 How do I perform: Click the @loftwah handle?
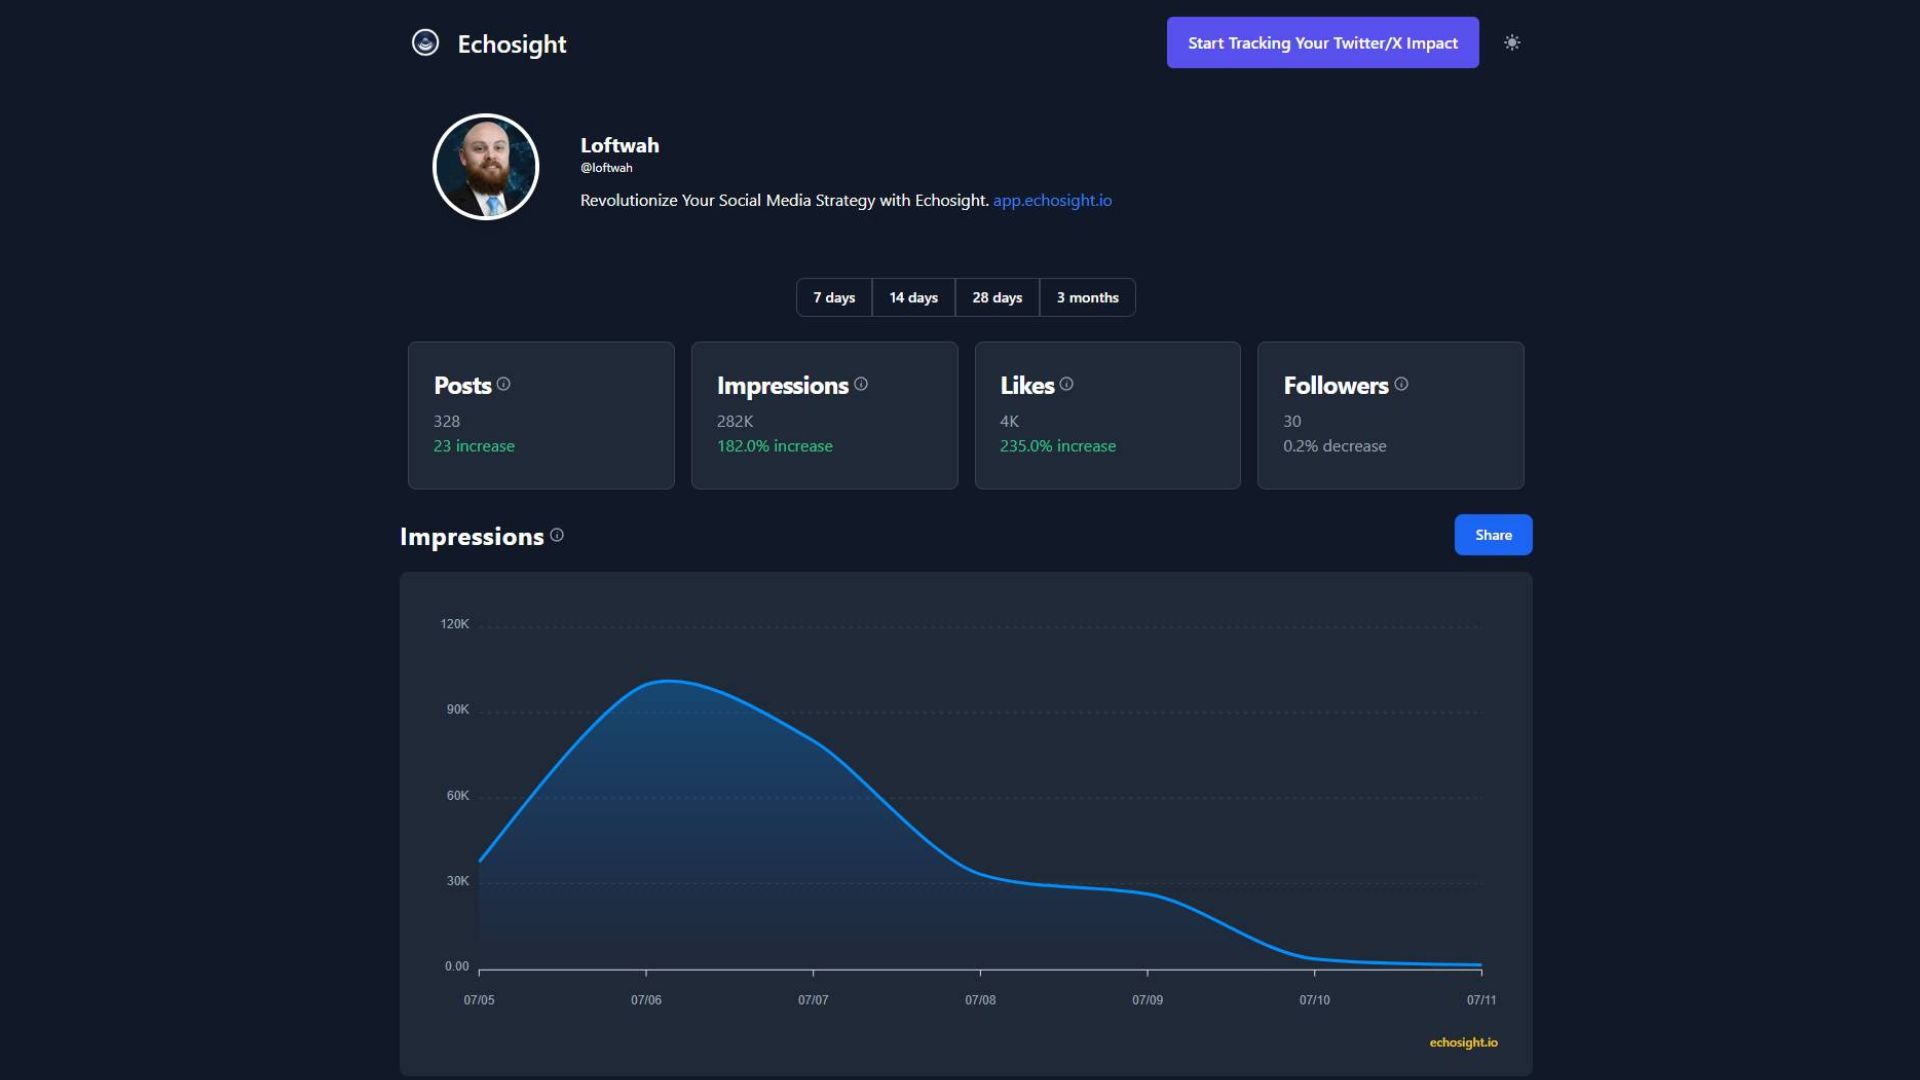point(606,168)
